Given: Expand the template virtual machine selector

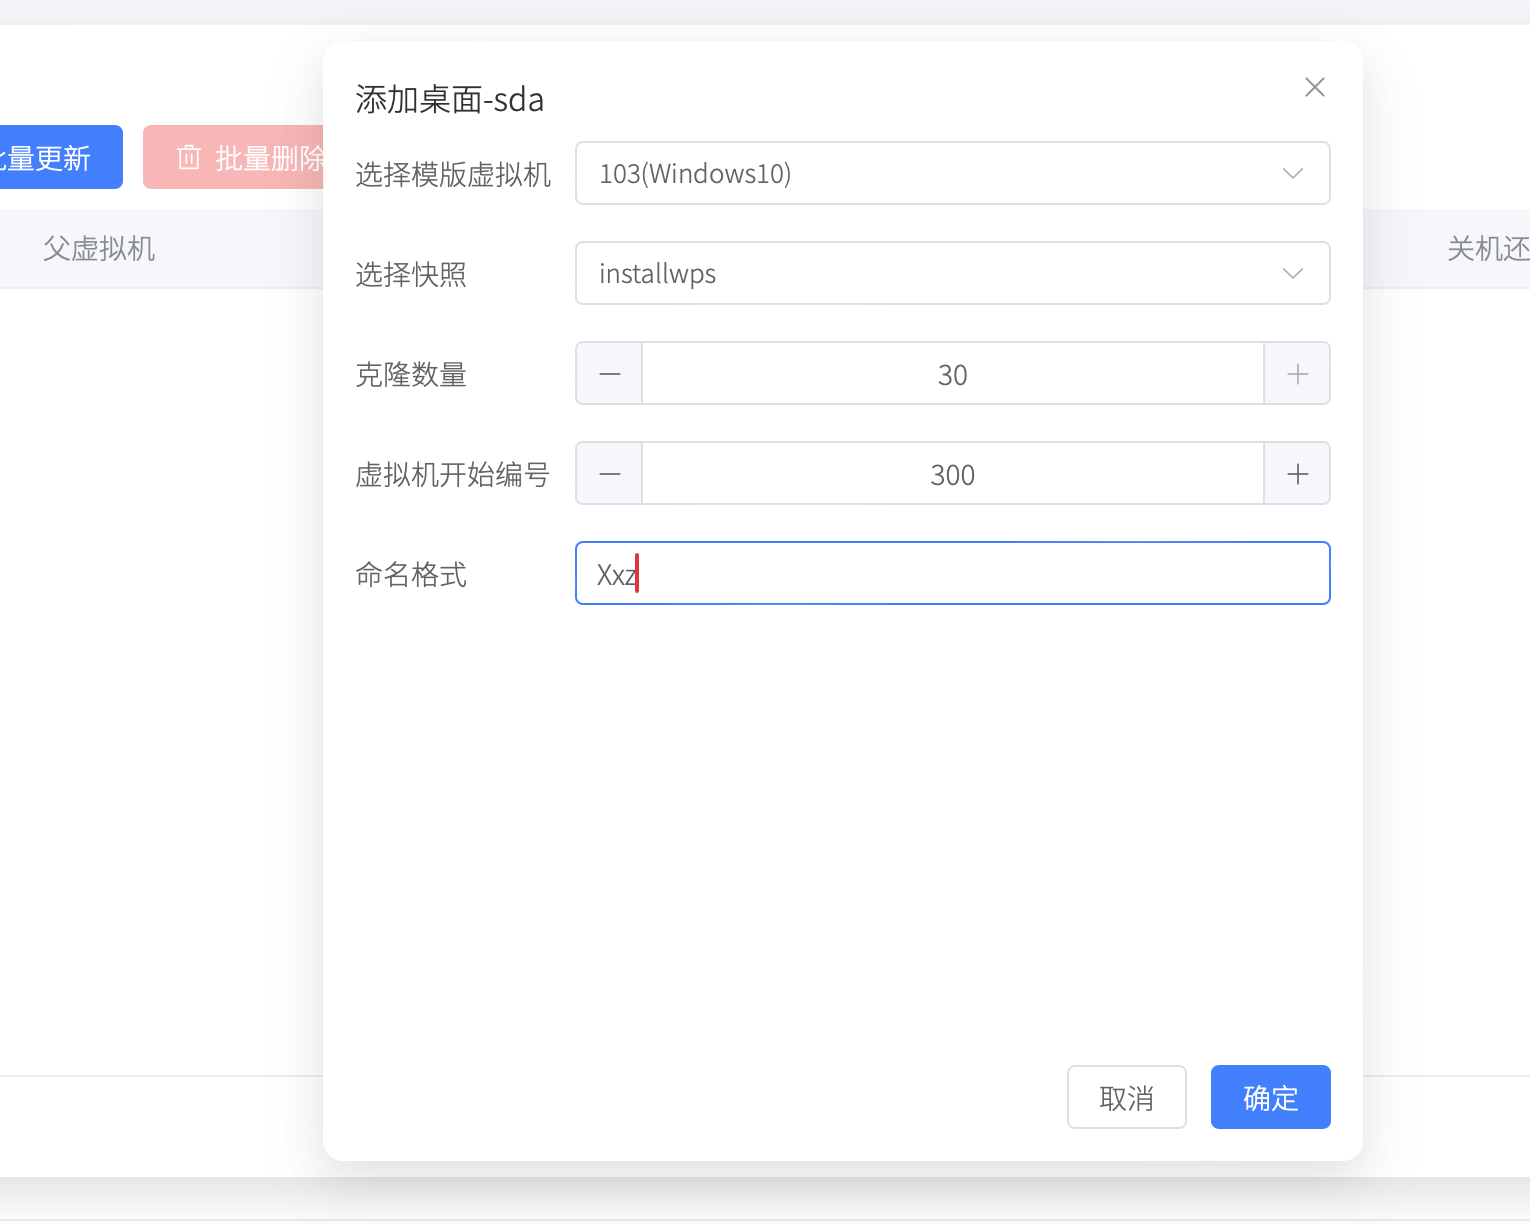Looking at the screenshot, I should point(952,173).
